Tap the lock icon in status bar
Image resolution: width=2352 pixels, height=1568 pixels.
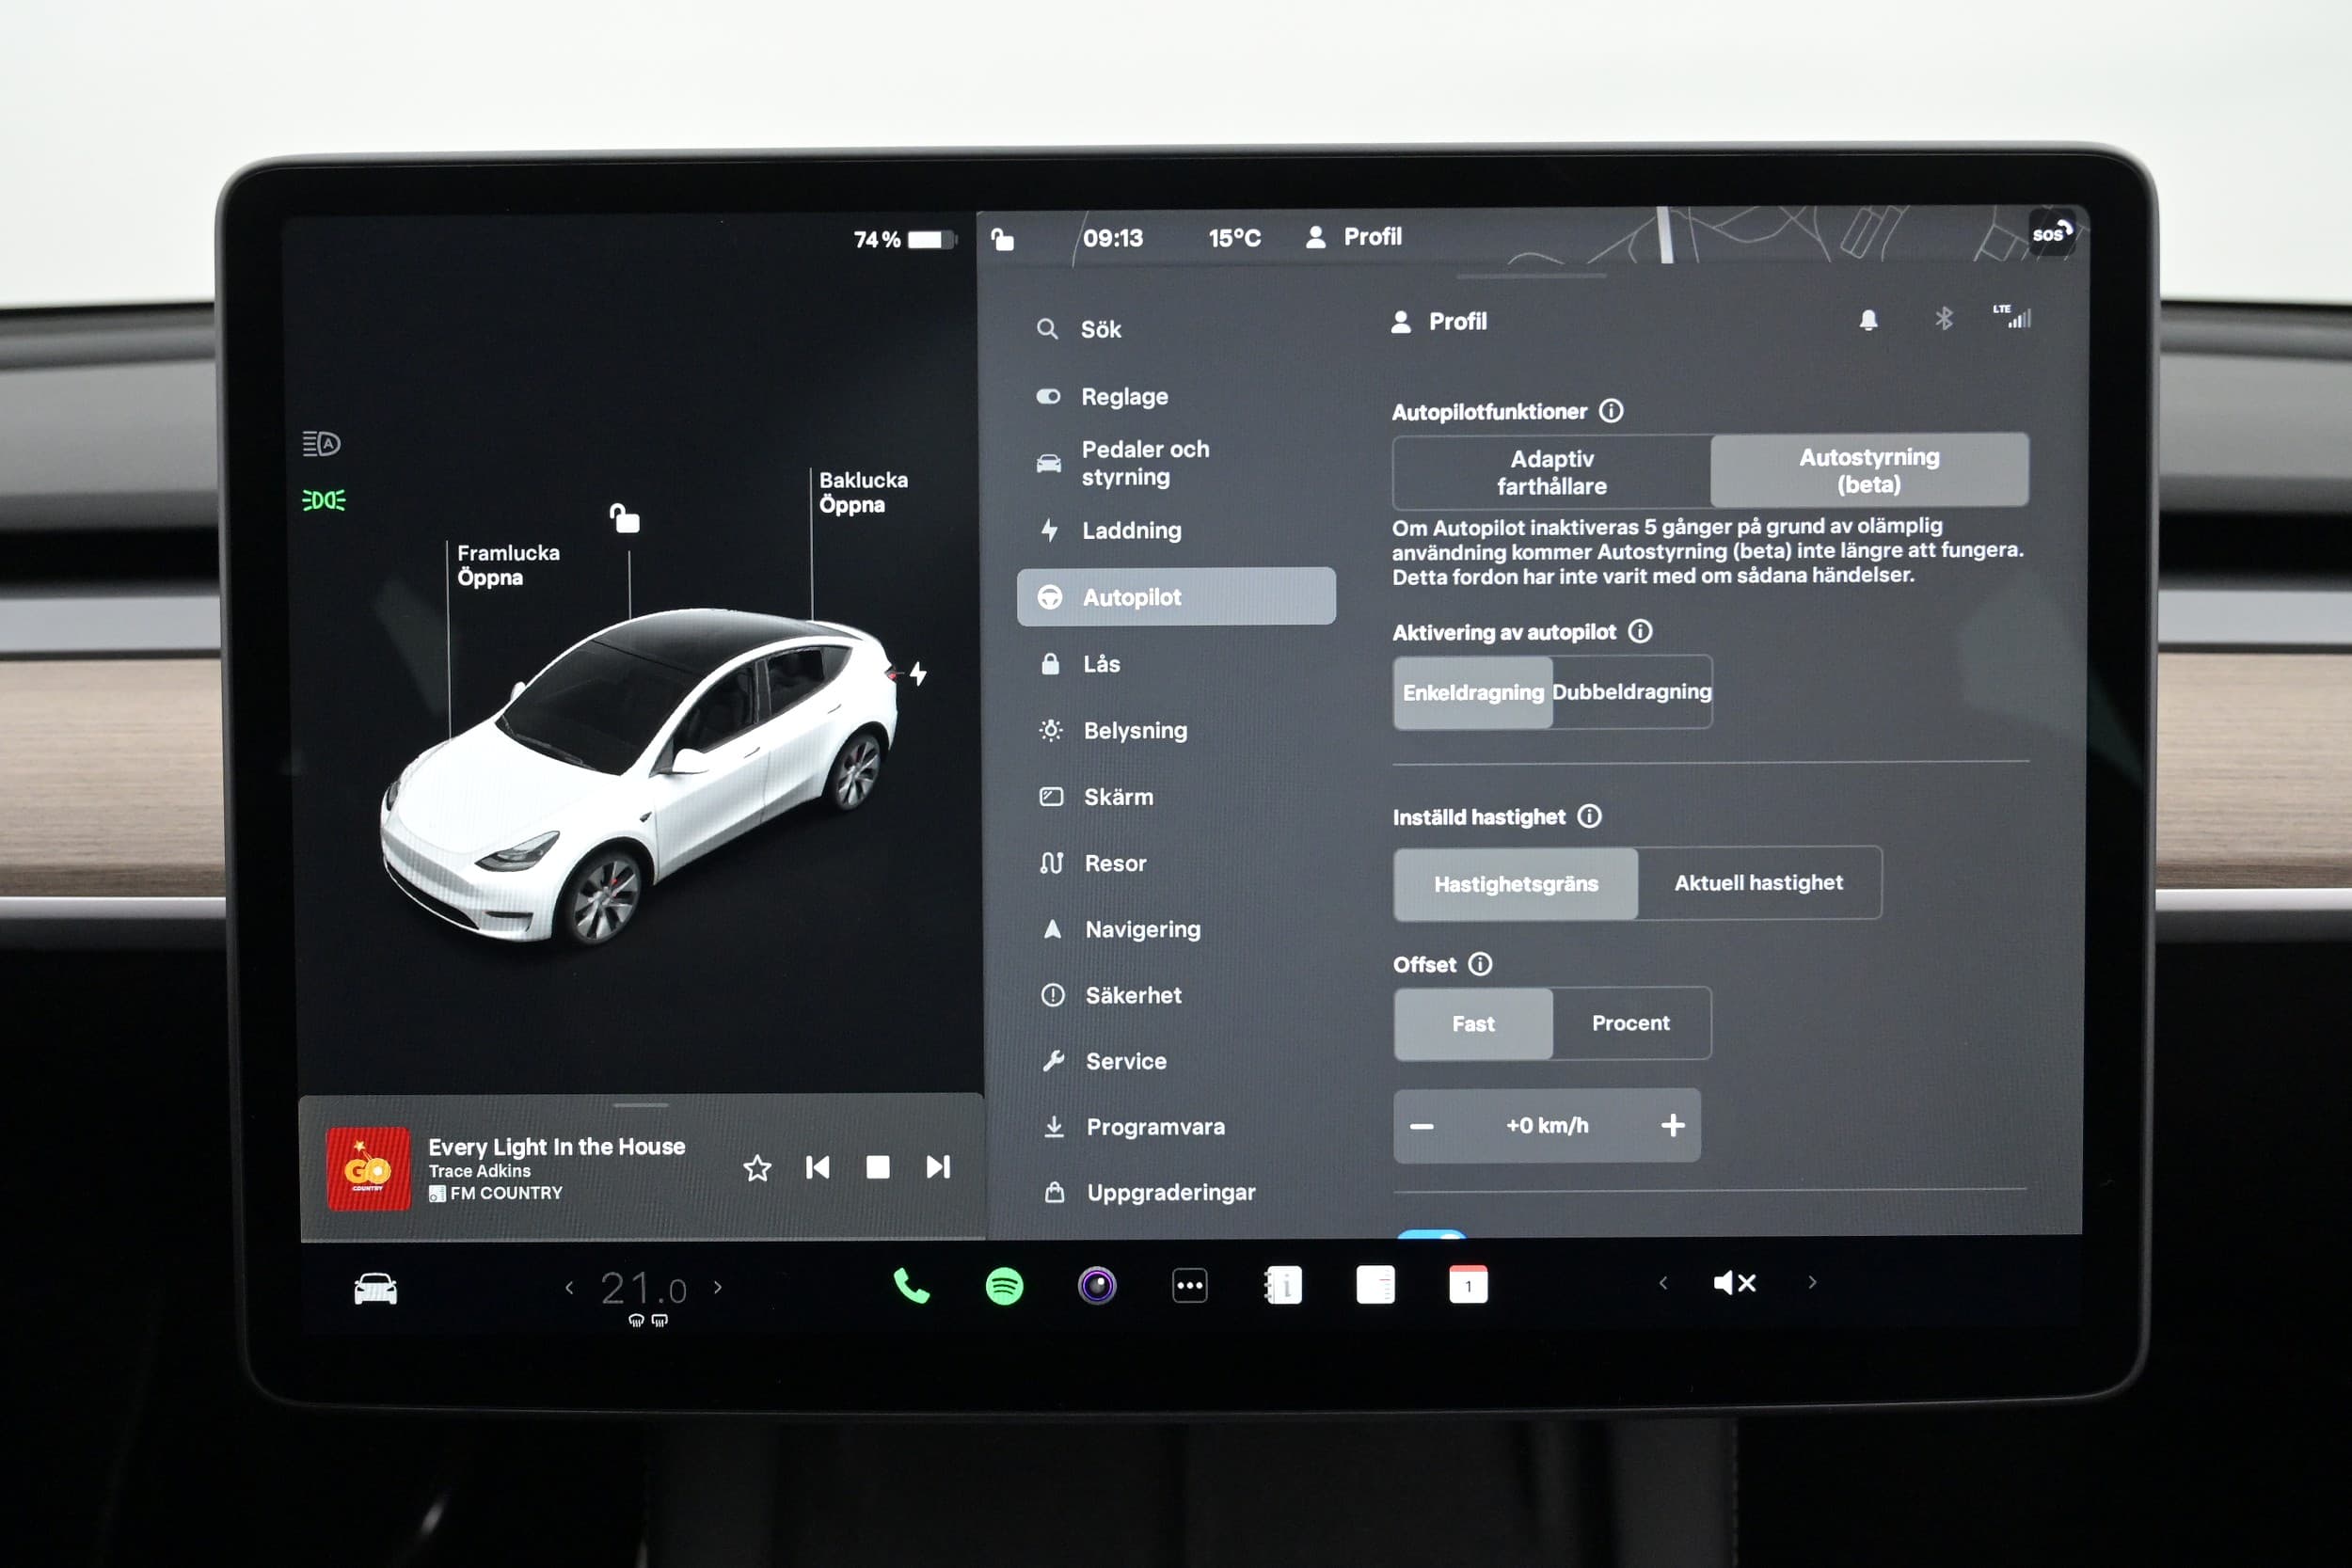click(1002, 239)
